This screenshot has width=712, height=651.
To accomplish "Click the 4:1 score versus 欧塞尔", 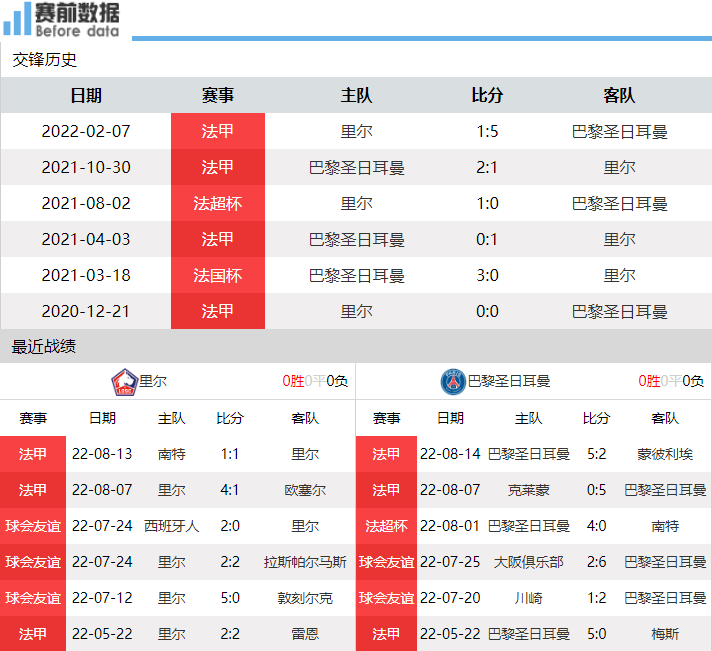I will click(230, 490).
